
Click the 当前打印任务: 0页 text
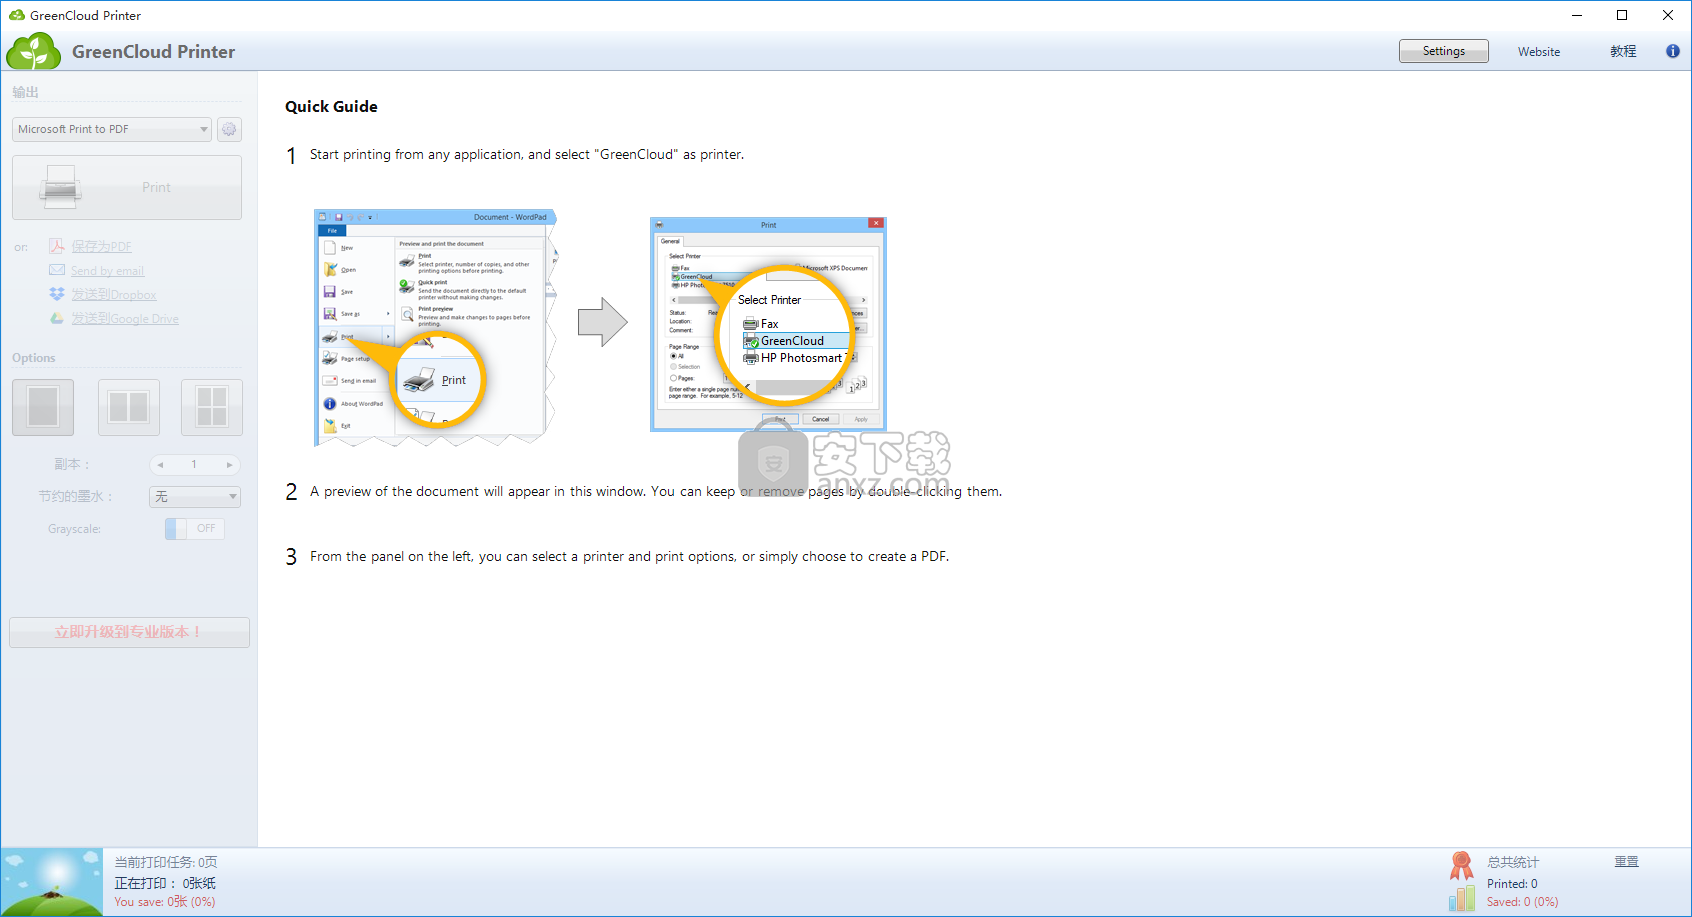point(166,861)
